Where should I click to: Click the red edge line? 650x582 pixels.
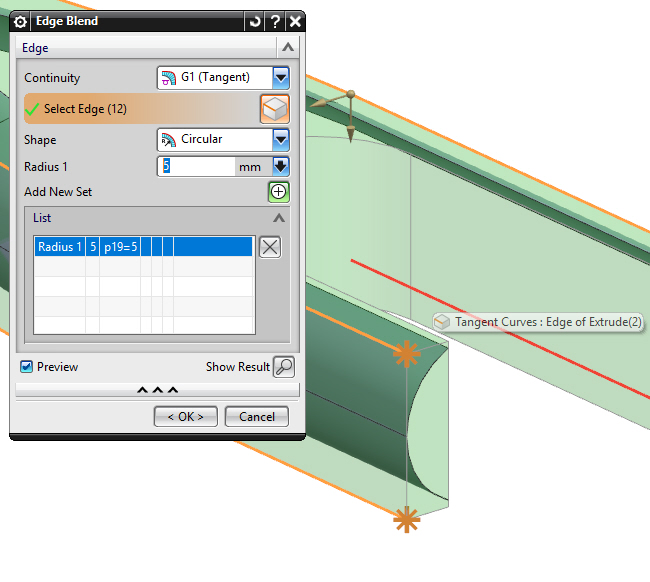click(x=500, y=330)
